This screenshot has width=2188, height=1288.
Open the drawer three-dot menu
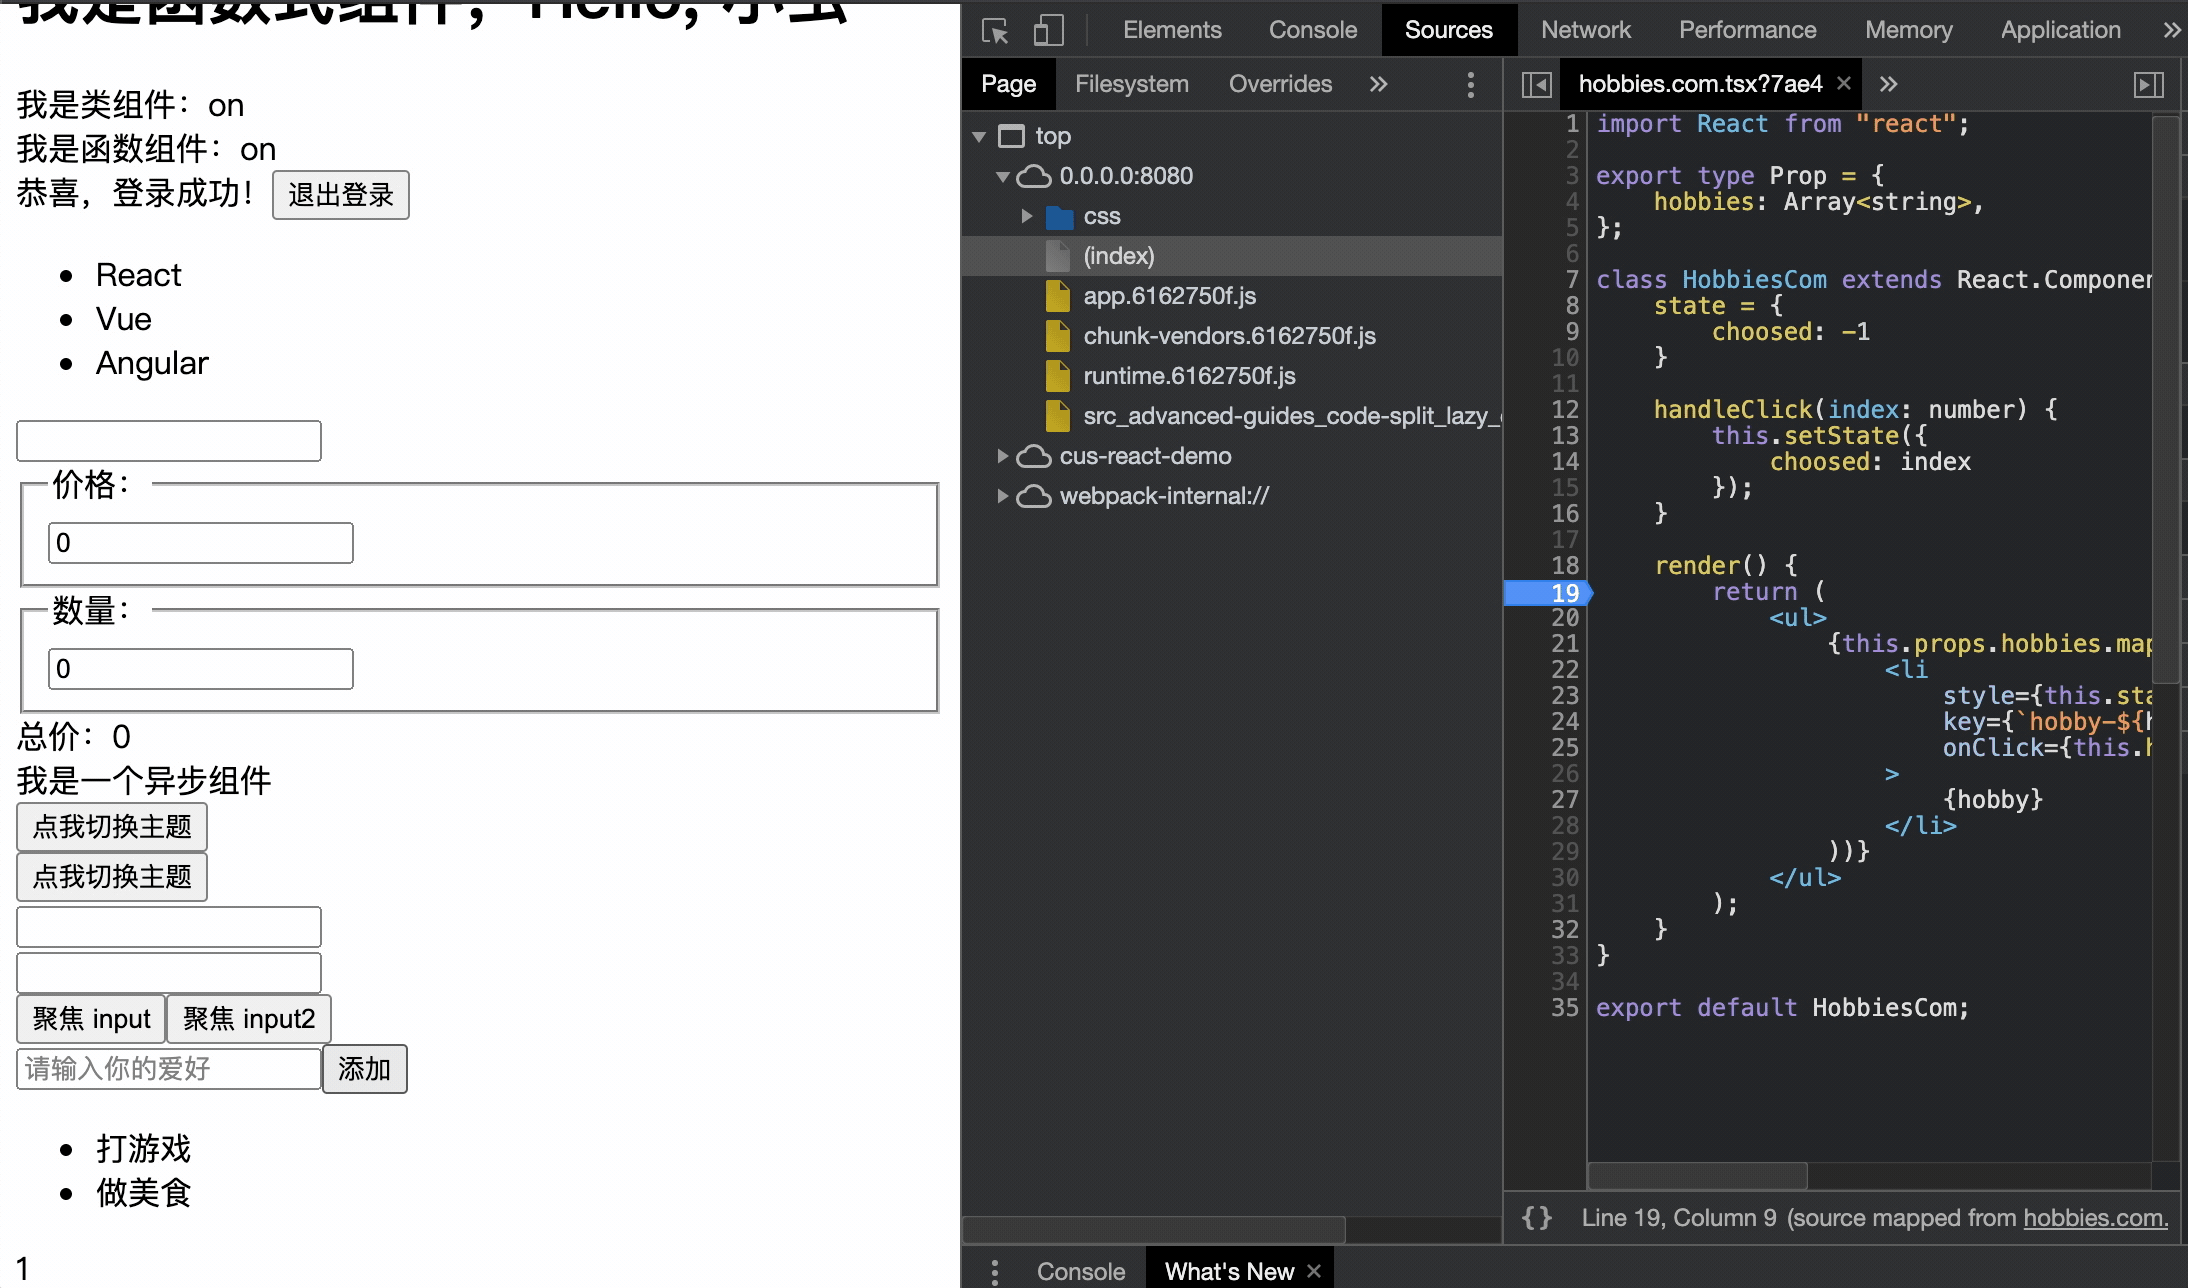994,1271
